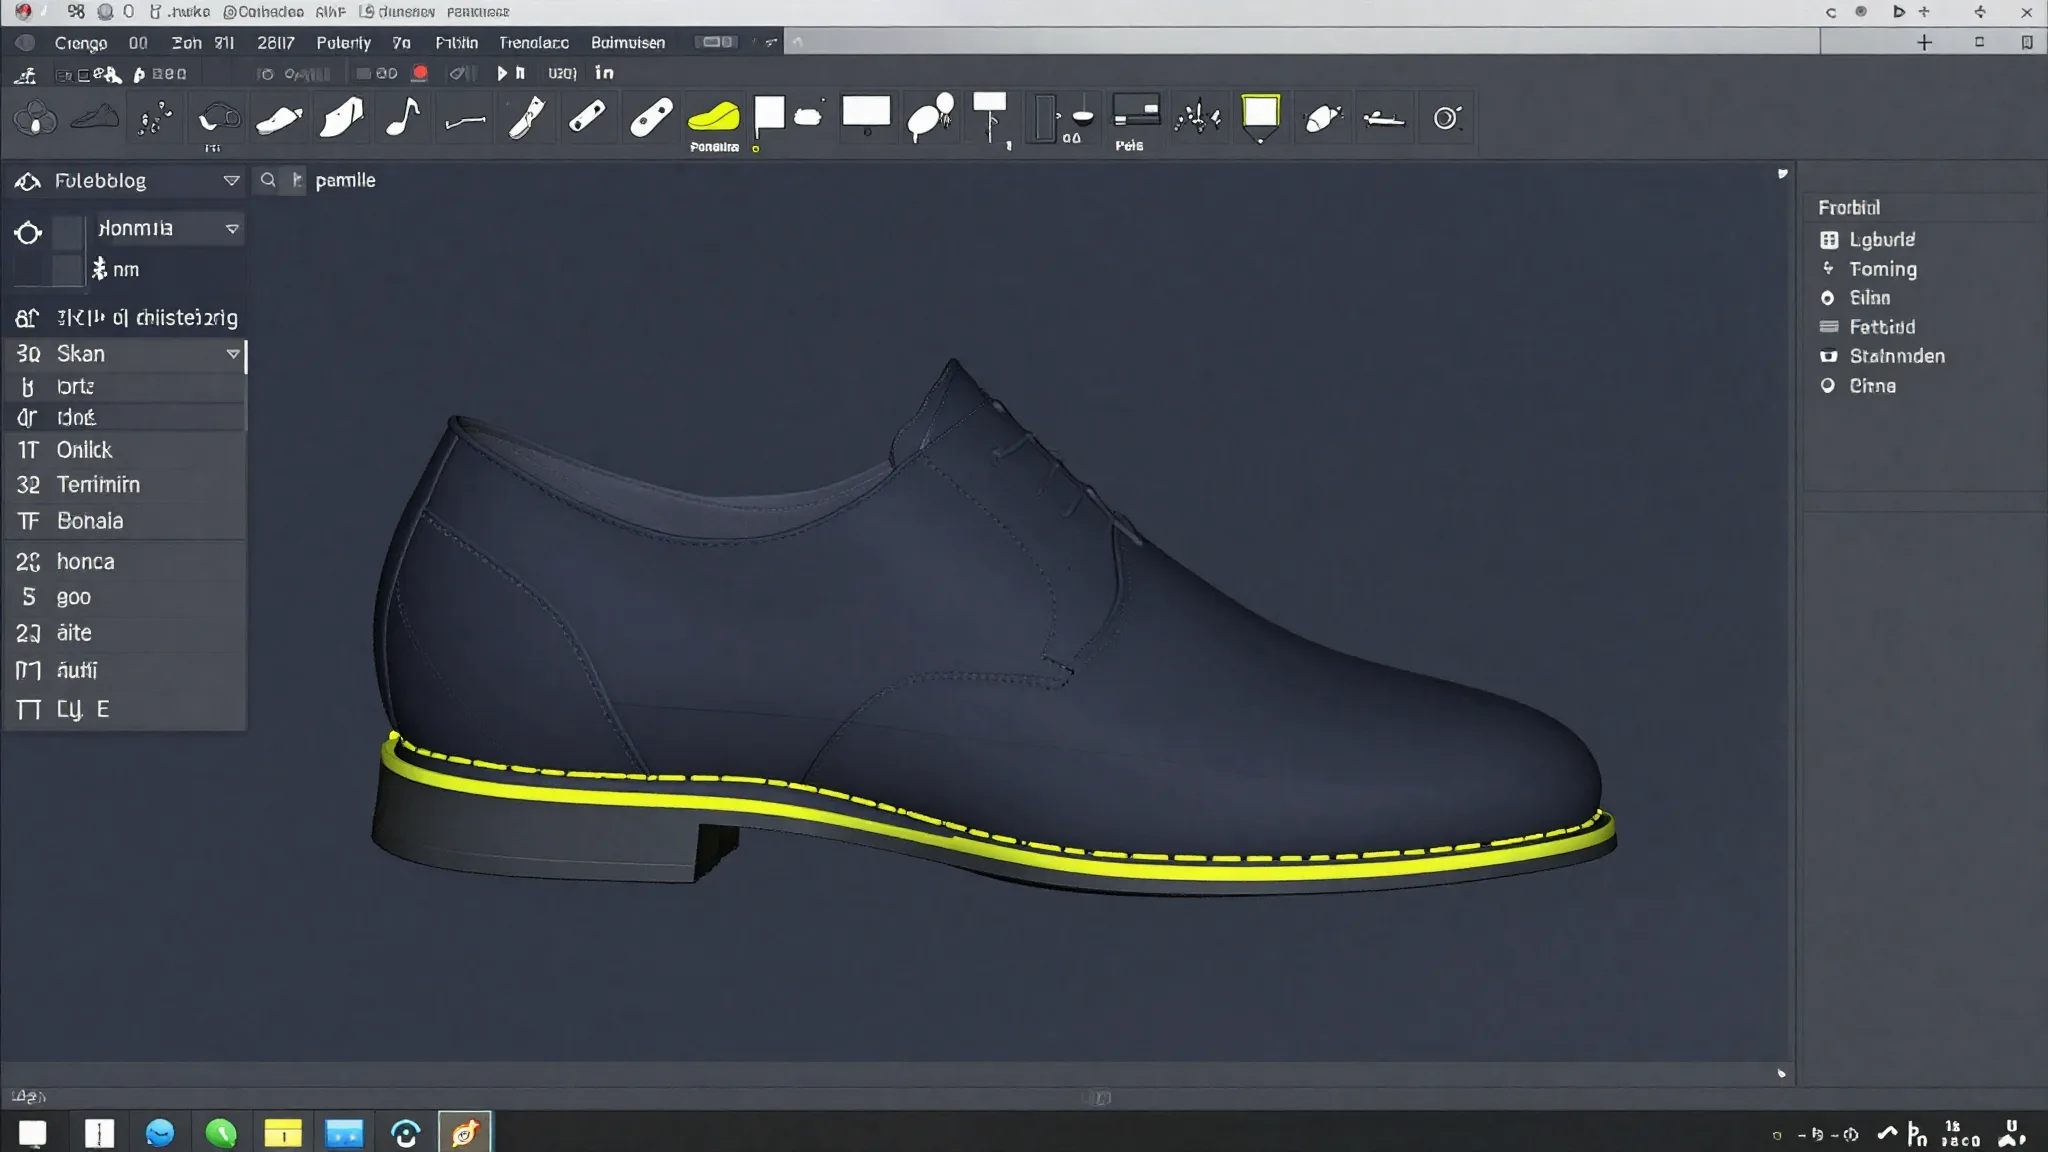This screenshot has height=1152, width=2048.
Task: Select the honca list row
Action: point(125,562)
